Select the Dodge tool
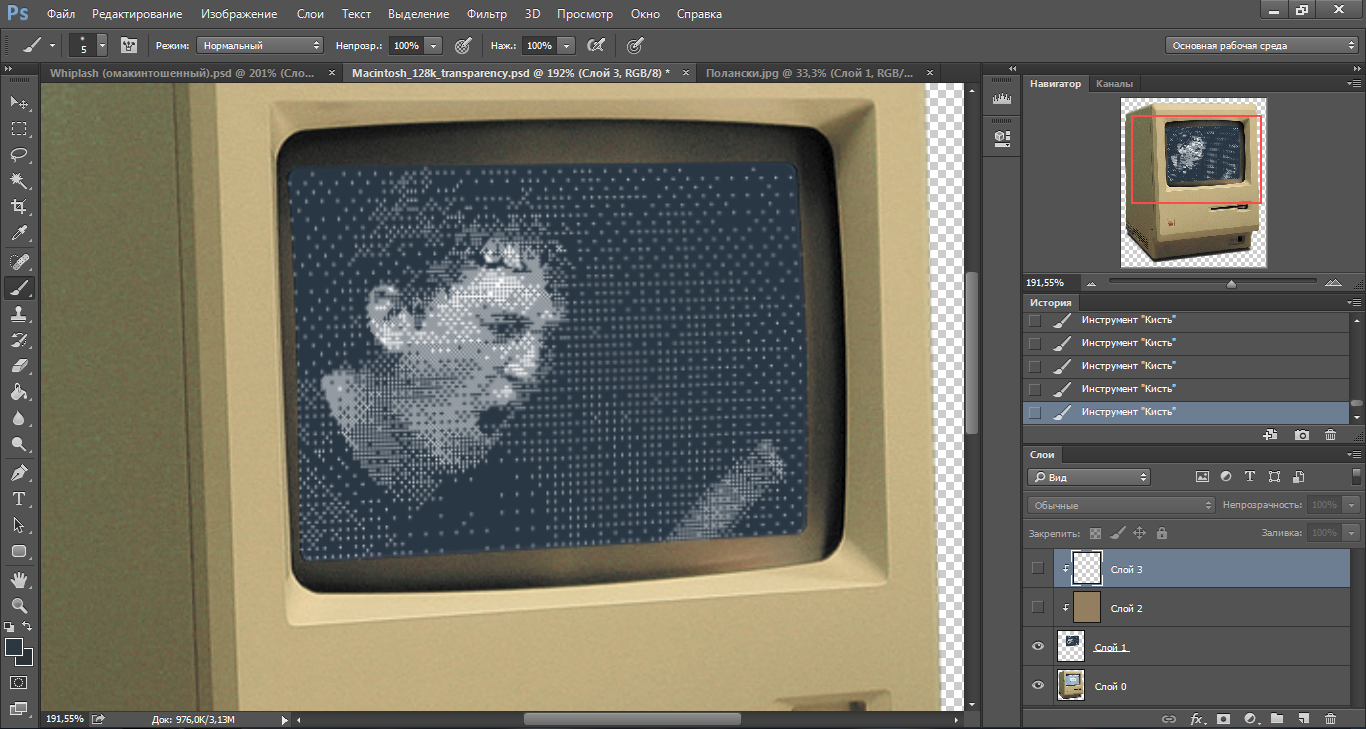Screen dimensions: 1366x729 (x=19, y=445)
